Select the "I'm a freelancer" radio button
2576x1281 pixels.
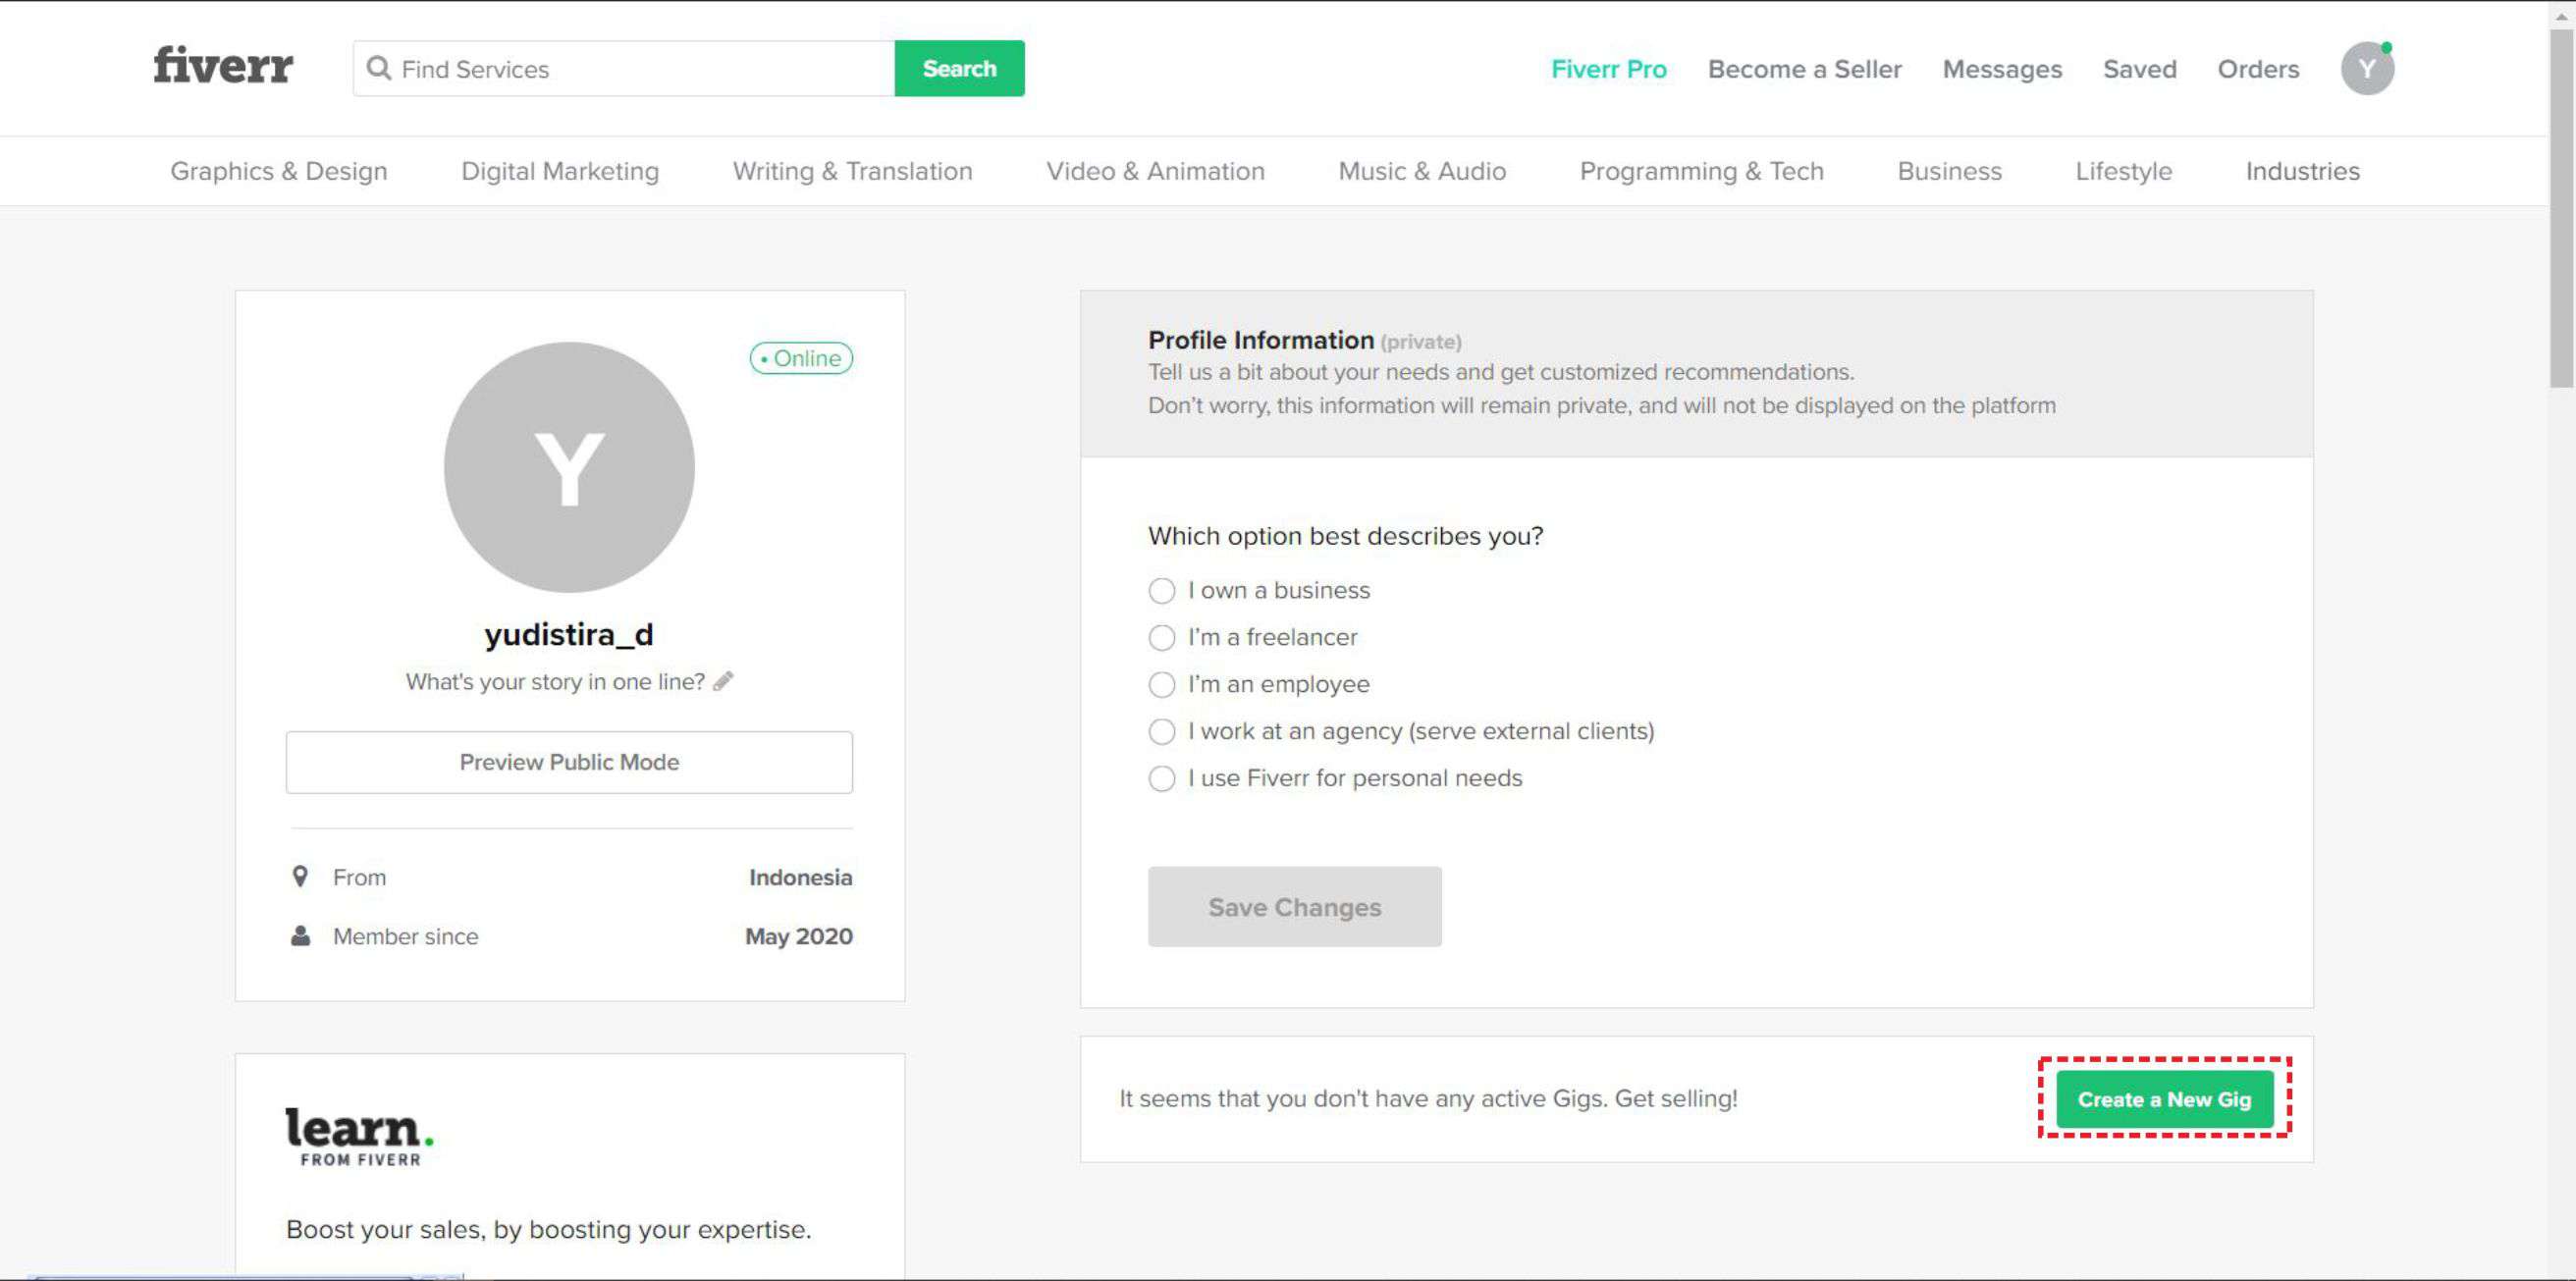click(x=1161, y=638)
